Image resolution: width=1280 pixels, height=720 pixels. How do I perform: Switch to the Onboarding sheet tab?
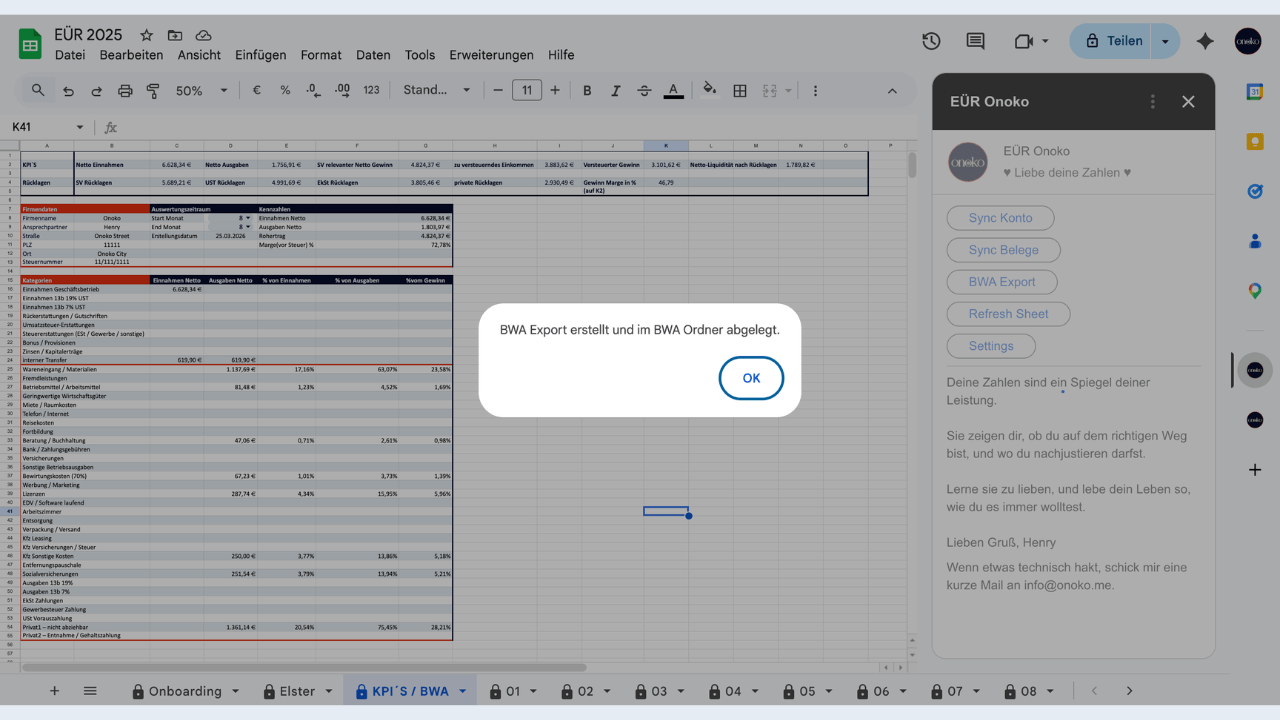(x=176, y=691)
